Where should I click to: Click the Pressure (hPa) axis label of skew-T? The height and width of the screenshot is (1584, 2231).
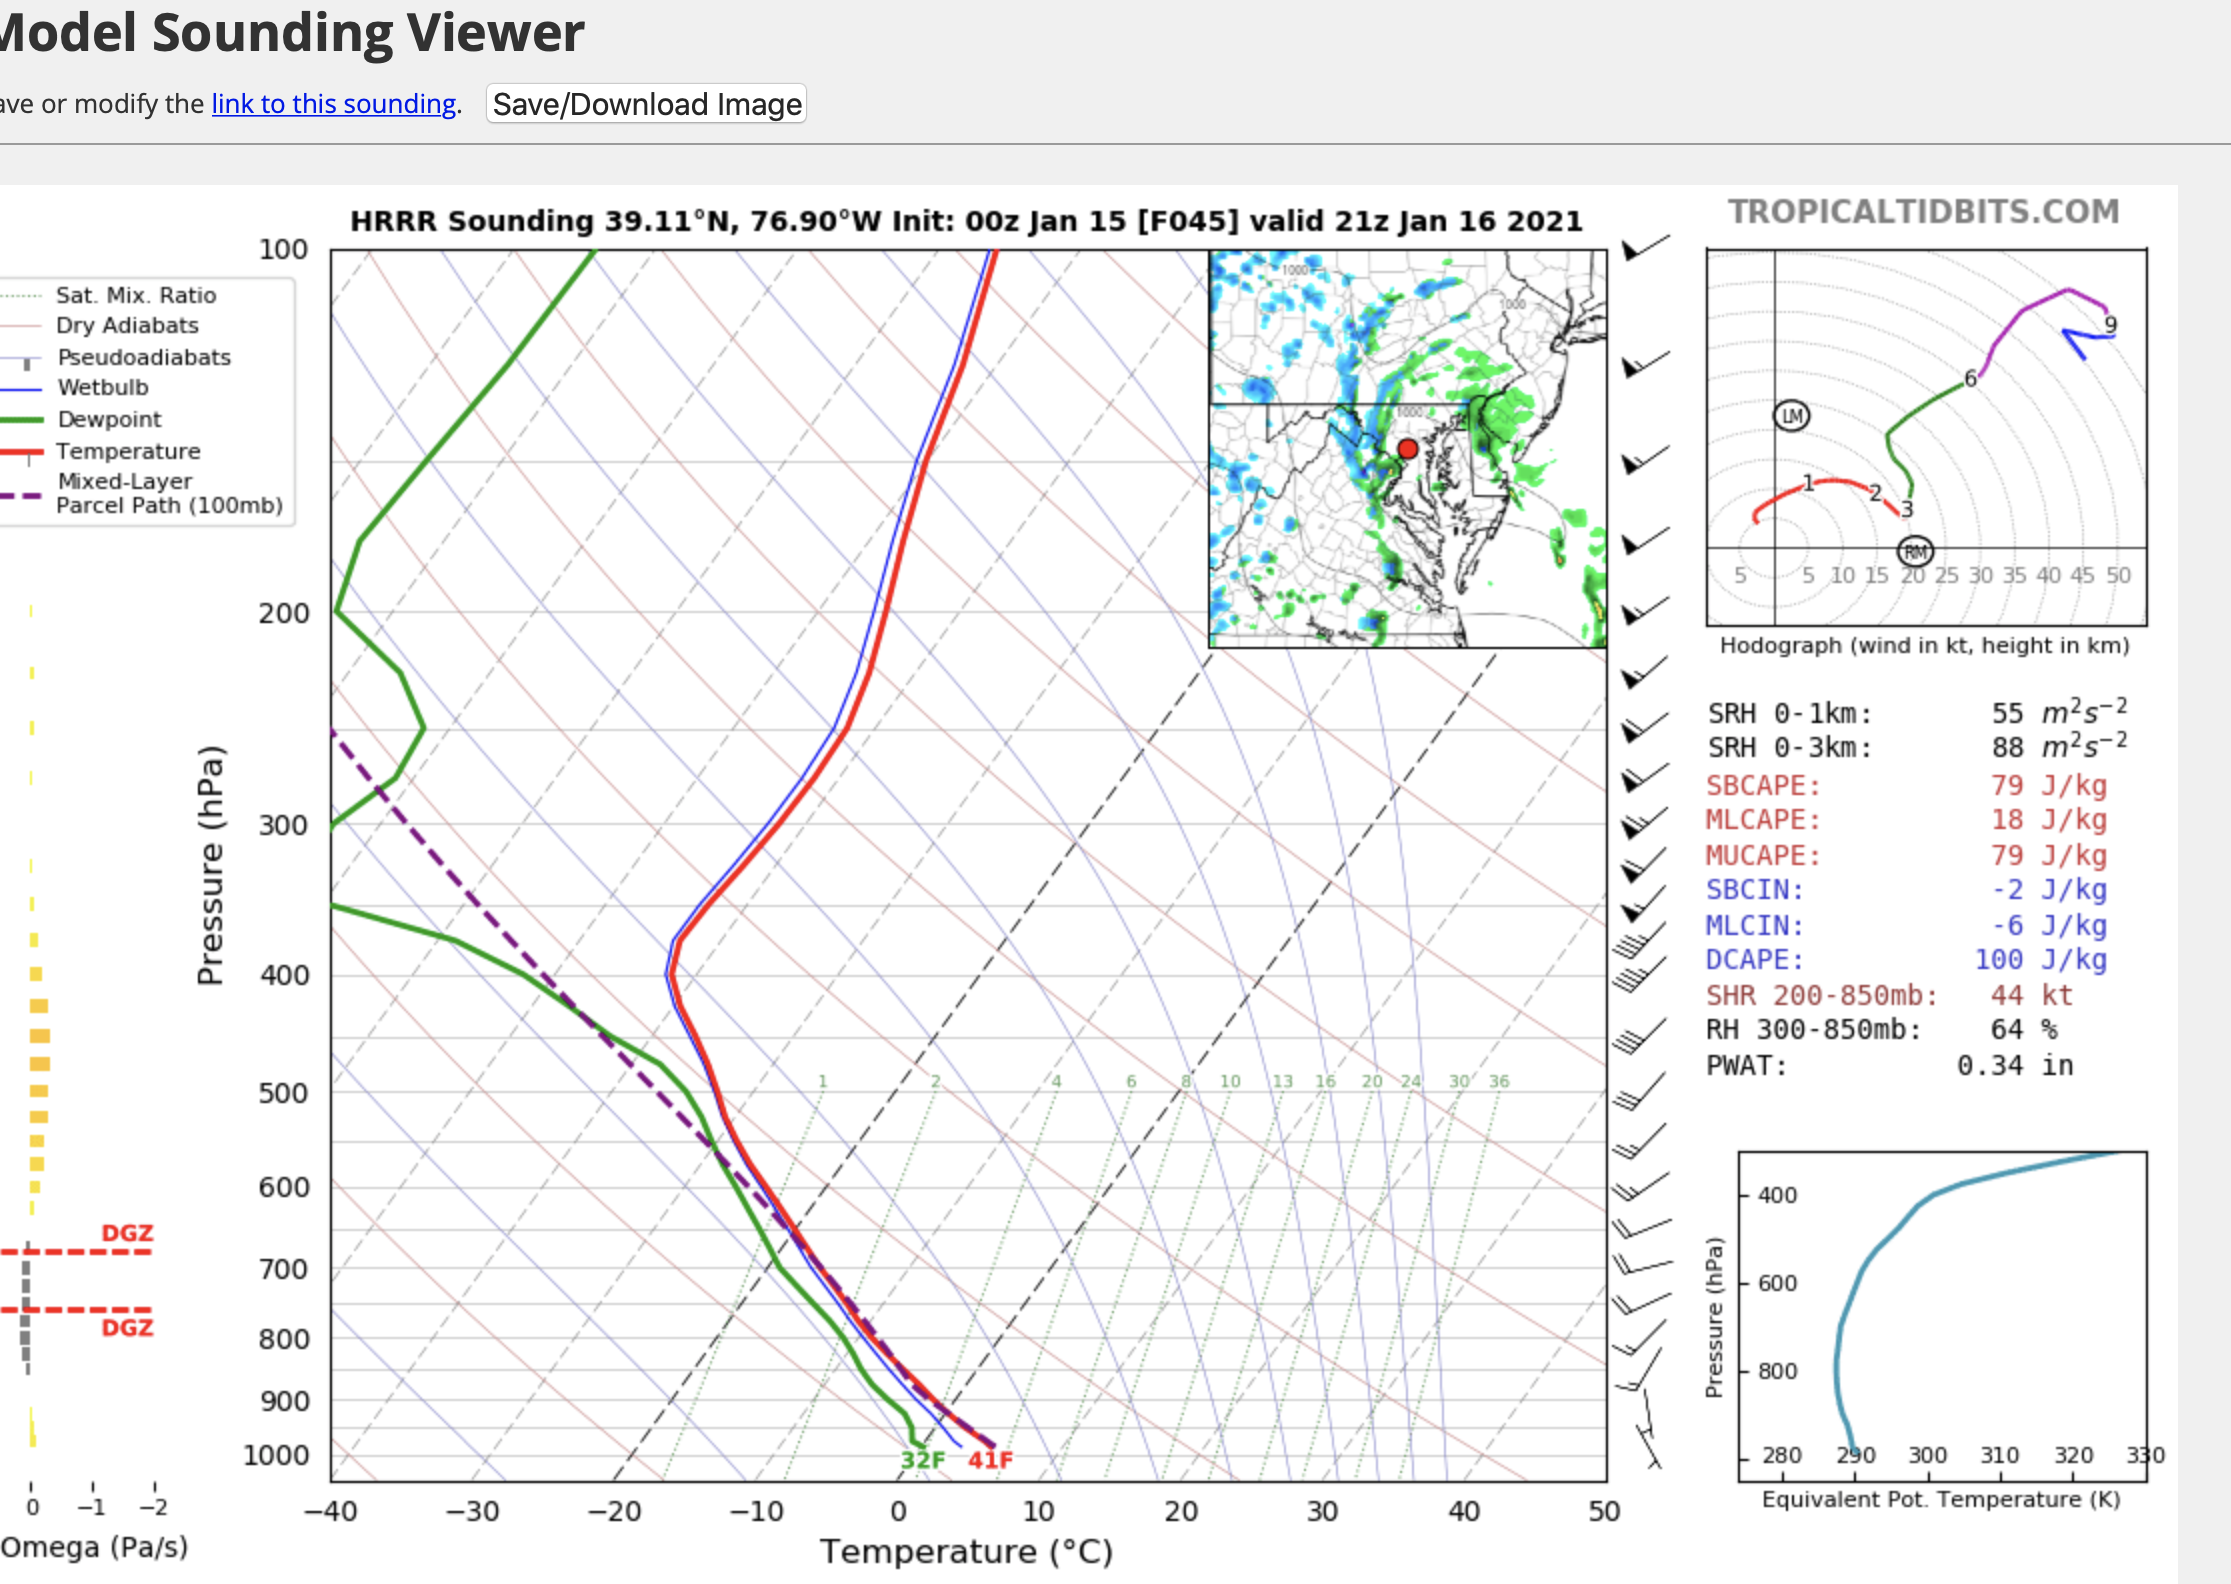coord(210,866)
